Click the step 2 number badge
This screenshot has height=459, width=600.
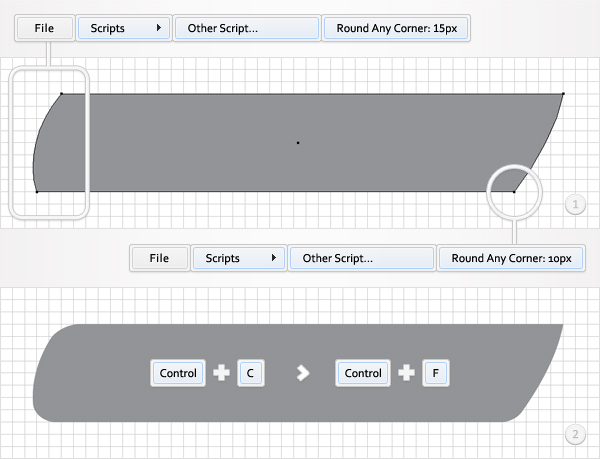coord(575,435)
